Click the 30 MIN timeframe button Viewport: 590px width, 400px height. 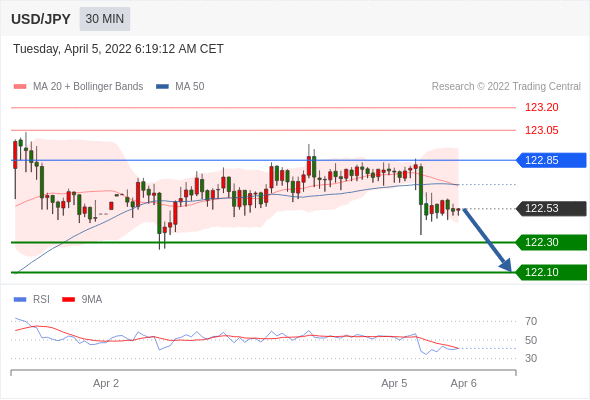[x=105, y=19]
